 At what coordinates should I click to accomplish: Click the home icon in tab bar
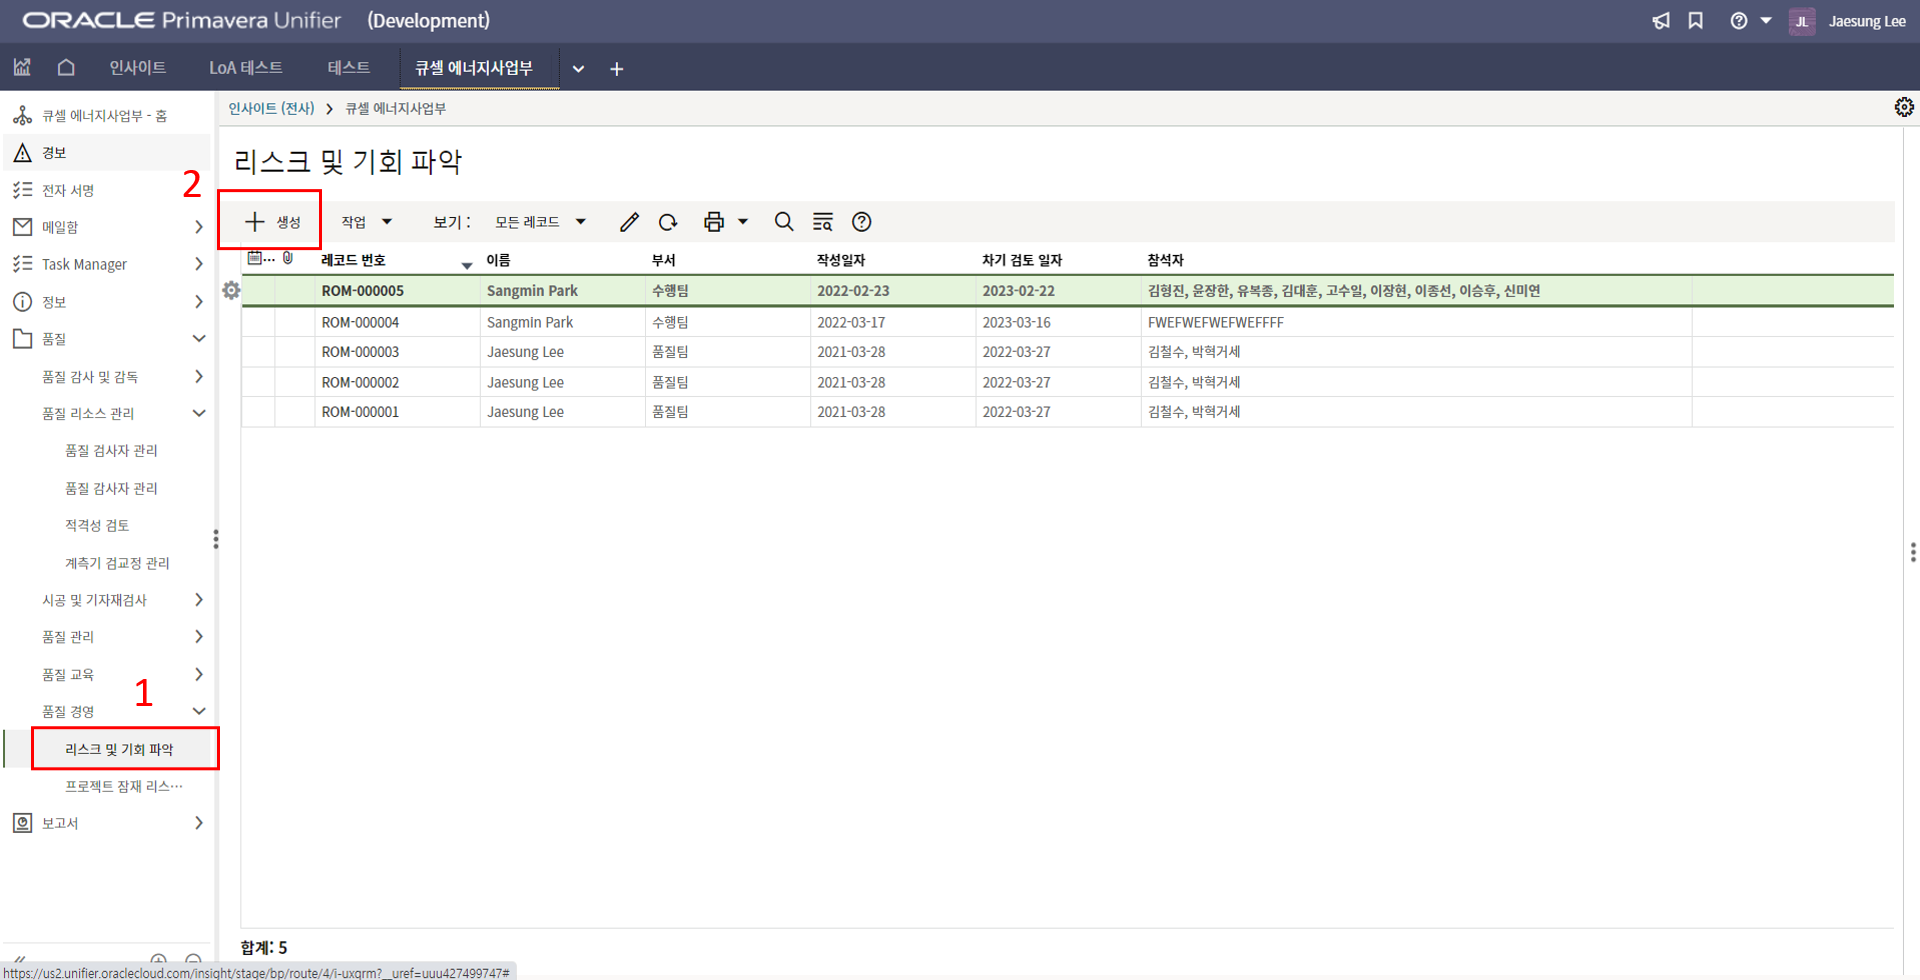(x=66, y=68)
